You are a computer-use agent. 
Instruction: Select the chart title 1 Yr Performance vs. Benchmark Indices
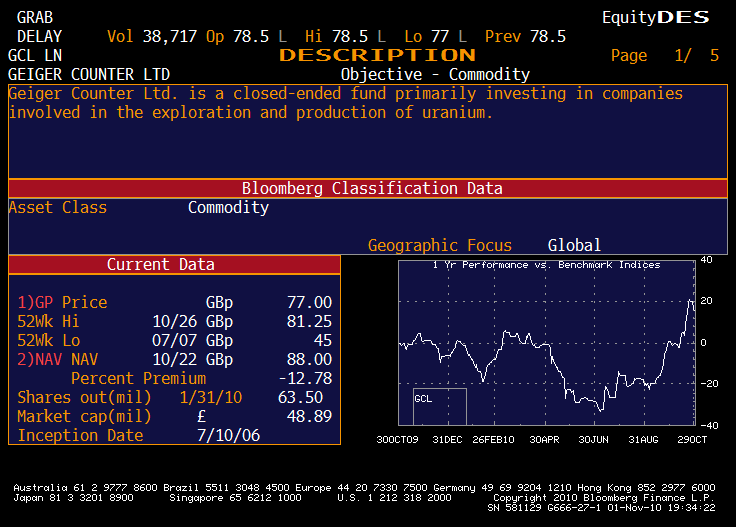coord(546,265)
